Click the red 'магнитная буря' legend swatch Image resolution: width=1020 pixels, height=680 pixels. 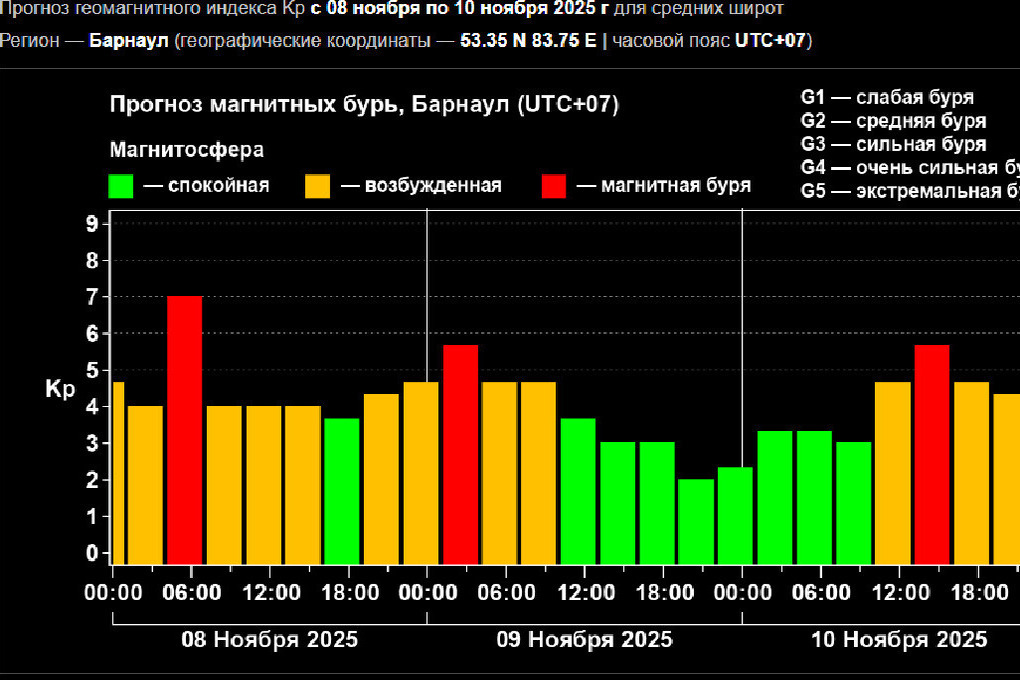pyautogui.click(x=553, y=186)
